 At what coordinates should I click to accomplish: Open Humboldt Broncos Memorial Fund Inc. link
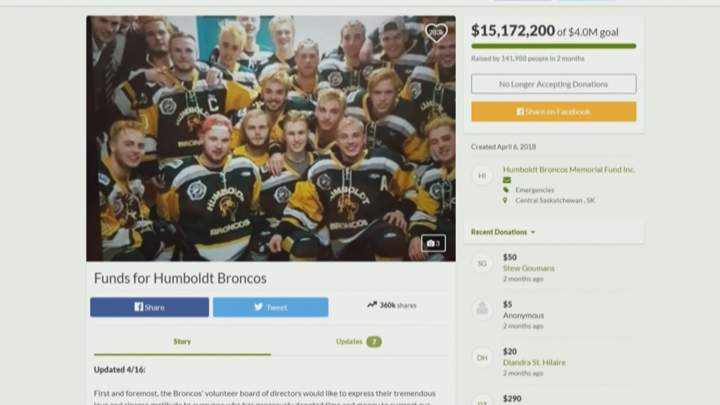point(568,169)
